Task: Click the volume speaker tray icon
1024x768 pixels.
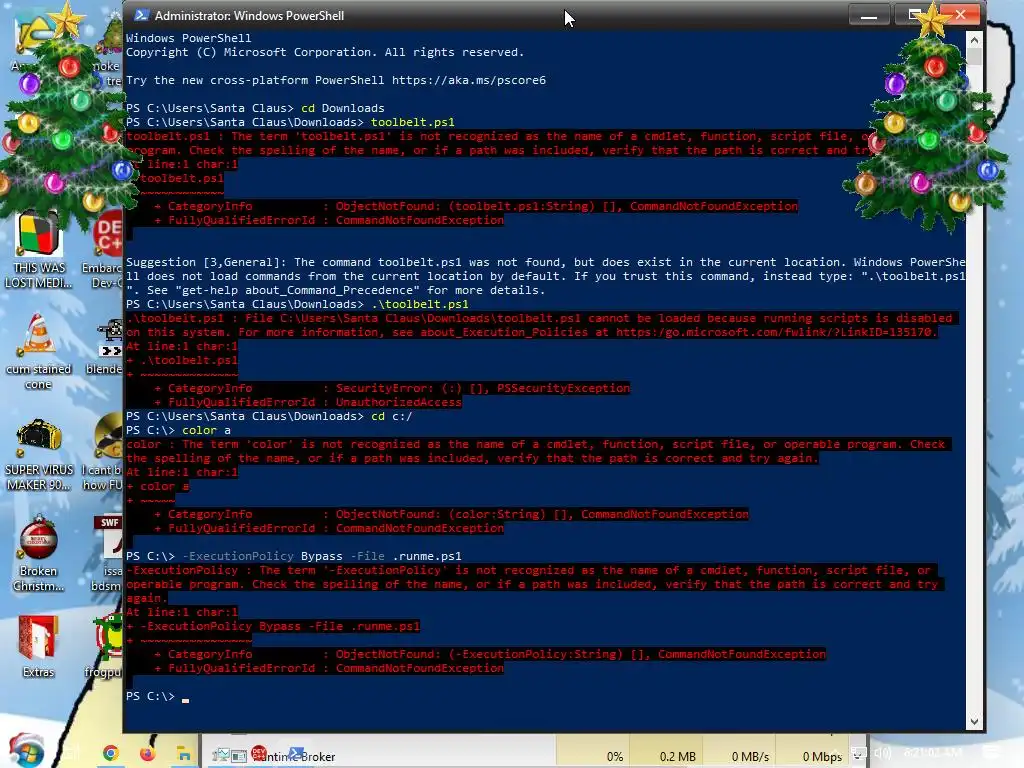Action: [882, 754]
